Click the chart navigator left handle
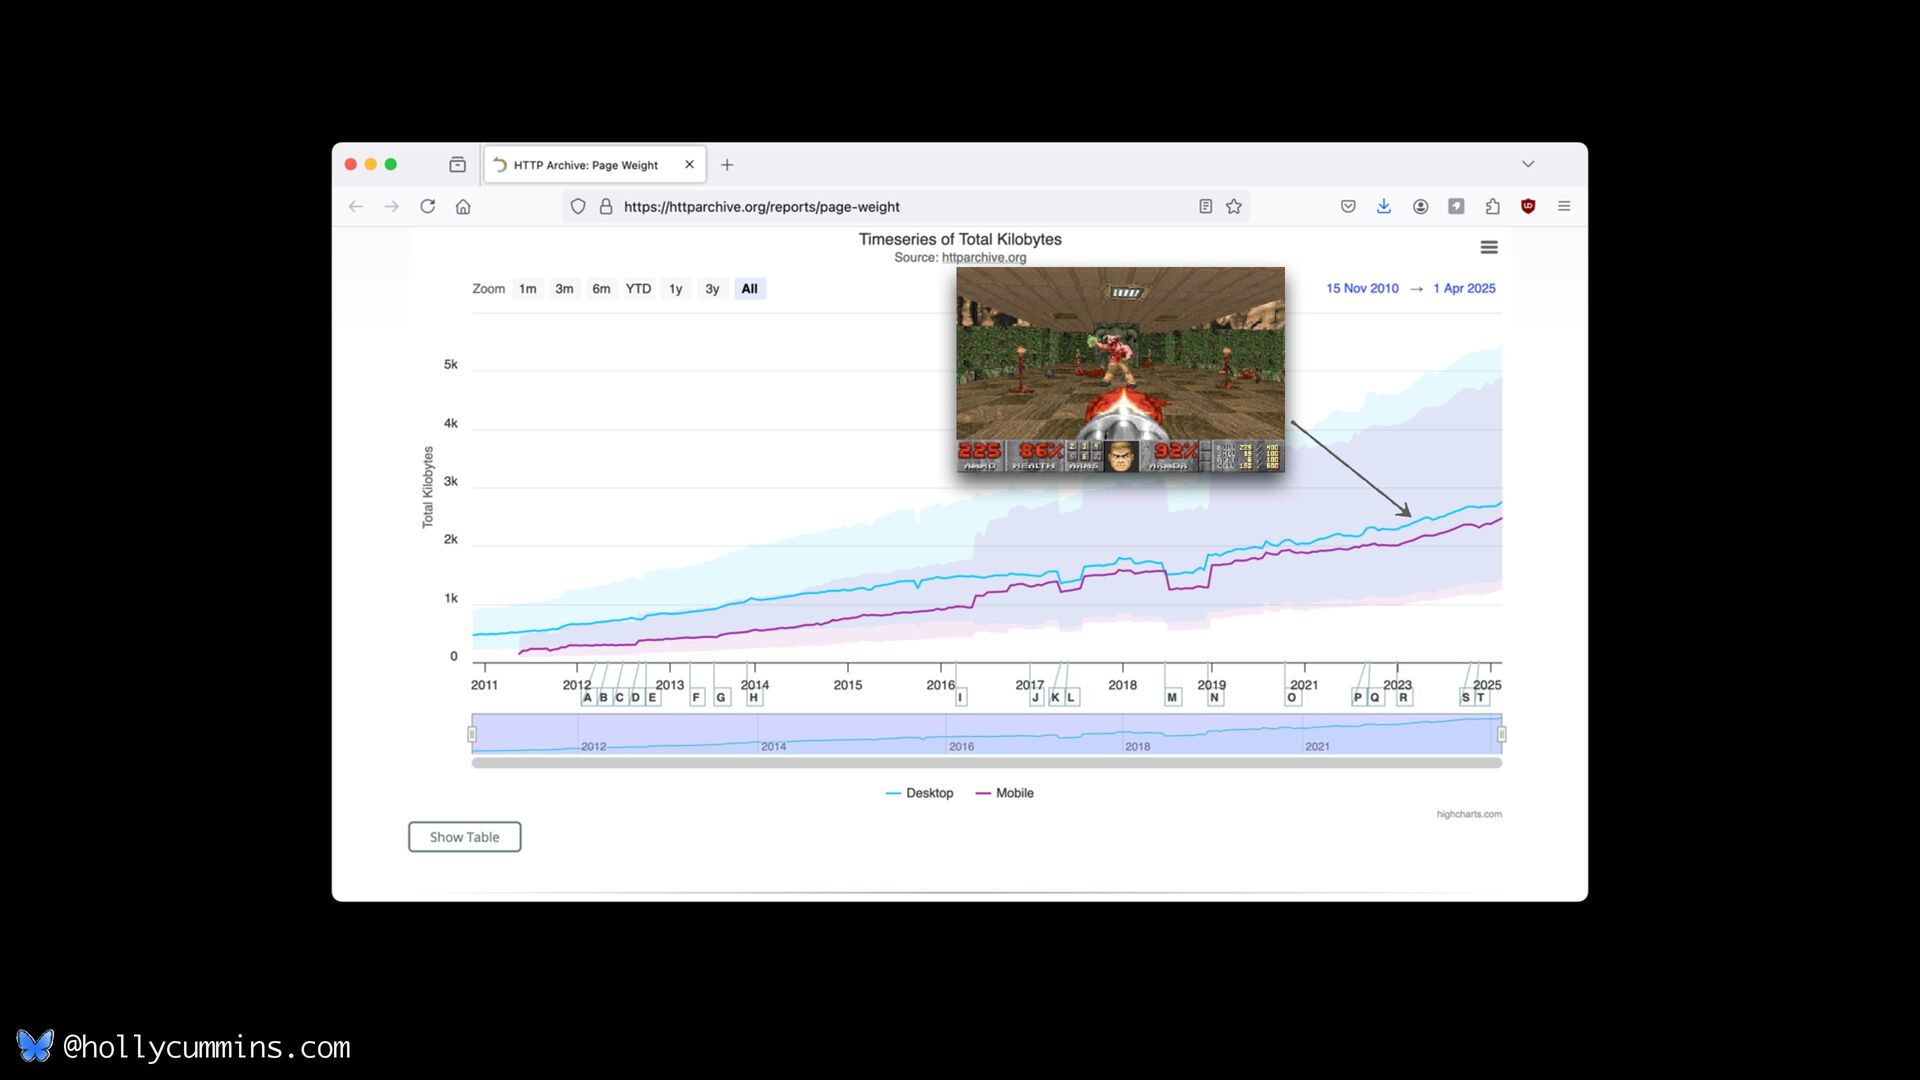Viewport: 1920px width, 1080px height. pyautogui.click(x=472, y=734)
